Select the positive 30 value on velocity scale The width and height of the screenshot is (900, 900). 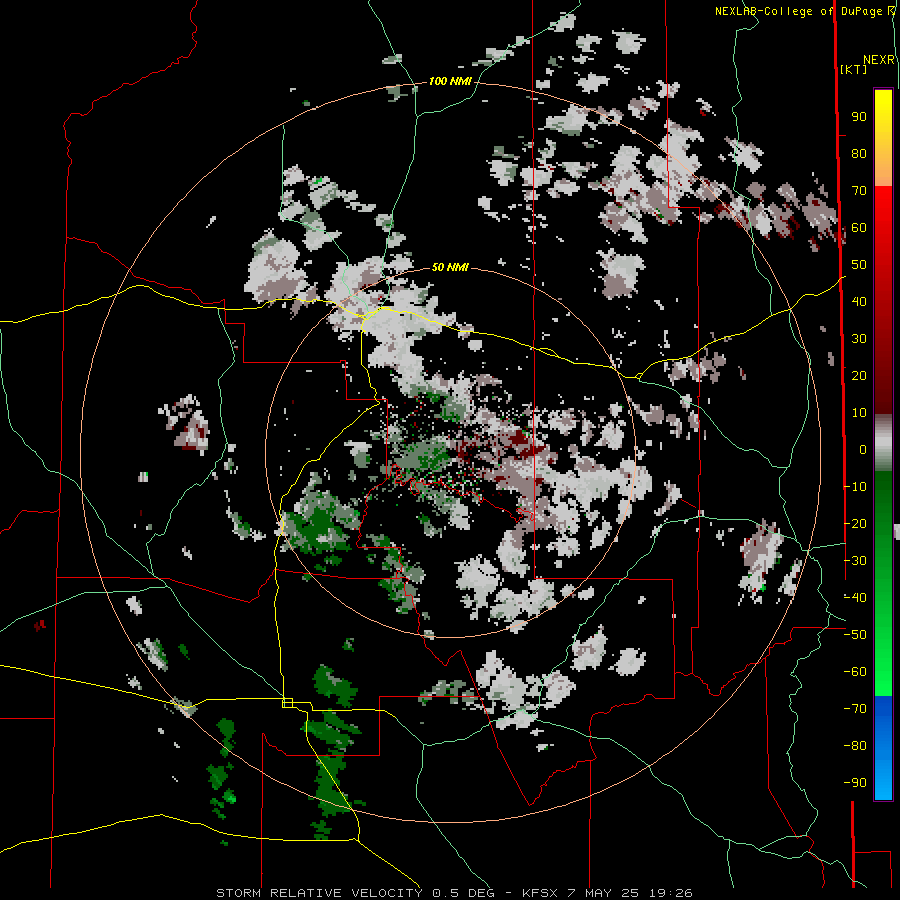859,339
